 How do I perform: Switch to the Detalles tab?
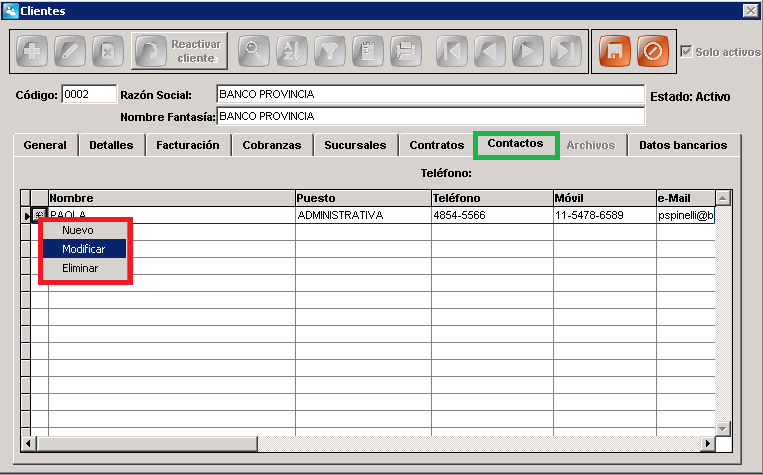(x=111, y=145)
